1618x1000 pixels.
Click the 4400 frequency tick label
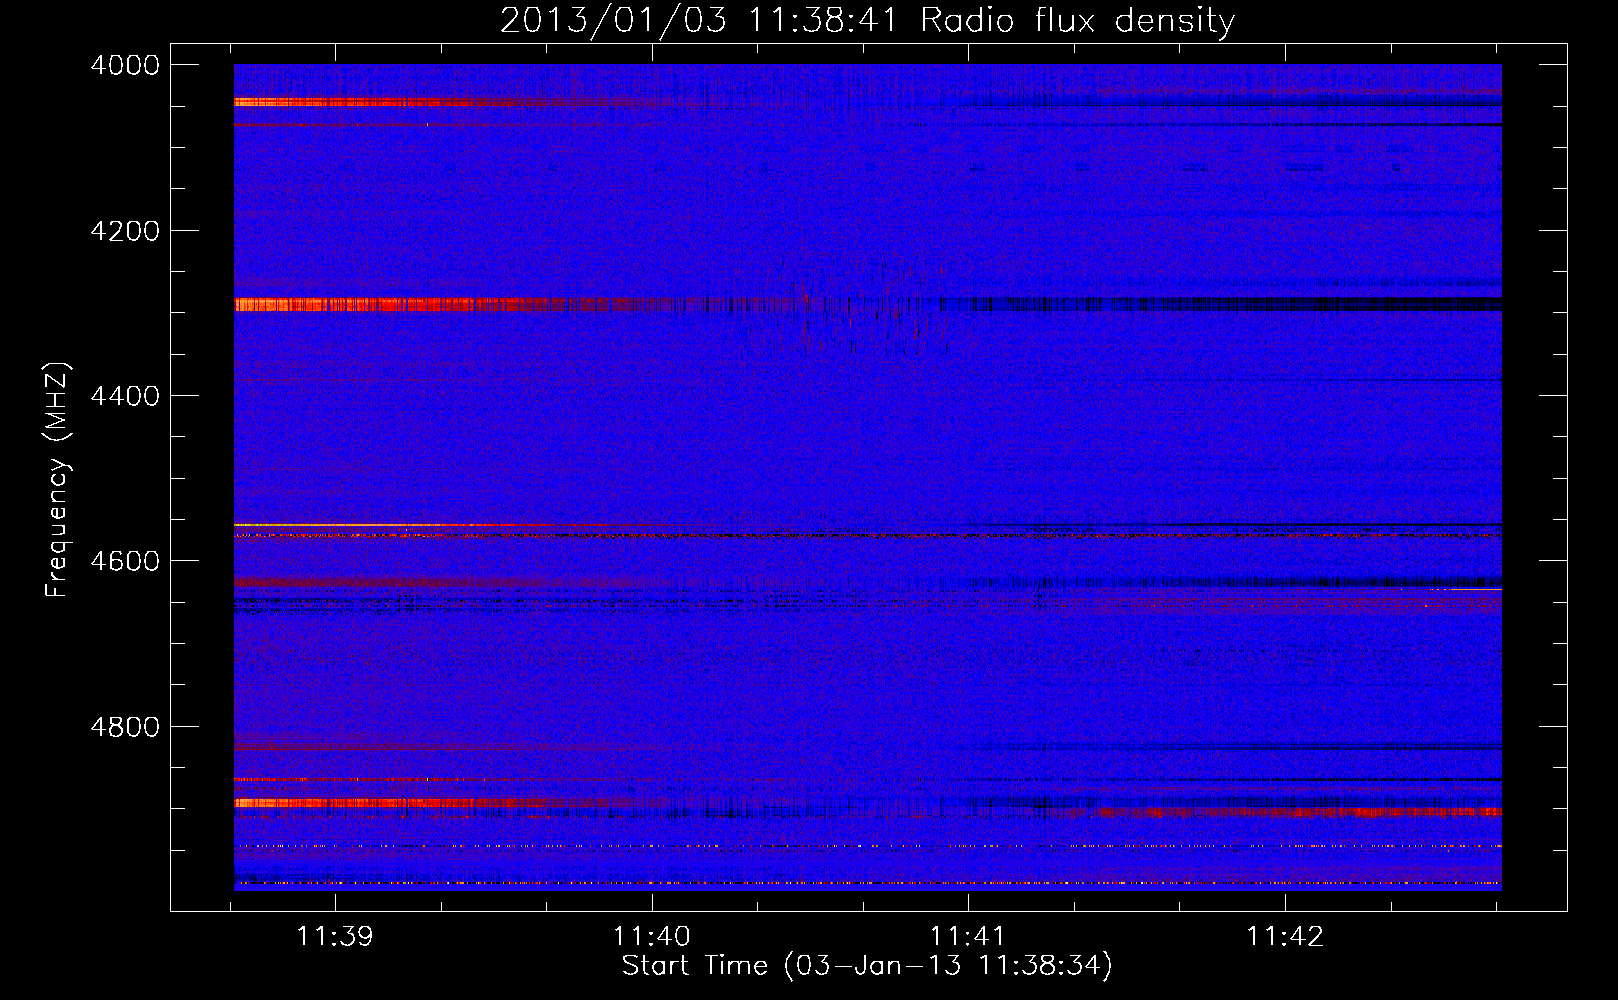point(125,396)
